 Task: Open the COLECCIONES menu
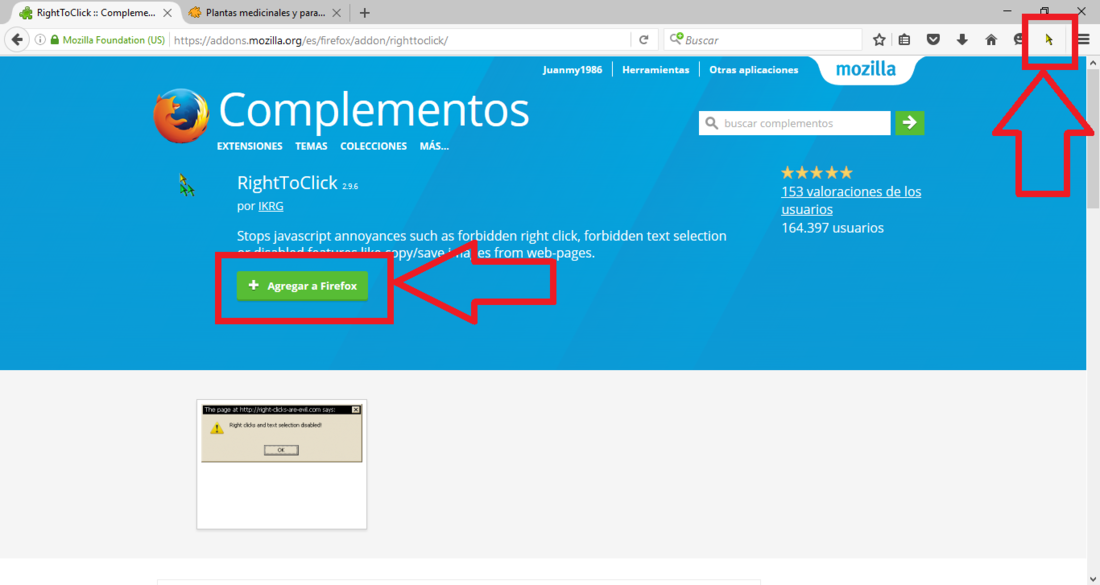click(x=373, y=146)
